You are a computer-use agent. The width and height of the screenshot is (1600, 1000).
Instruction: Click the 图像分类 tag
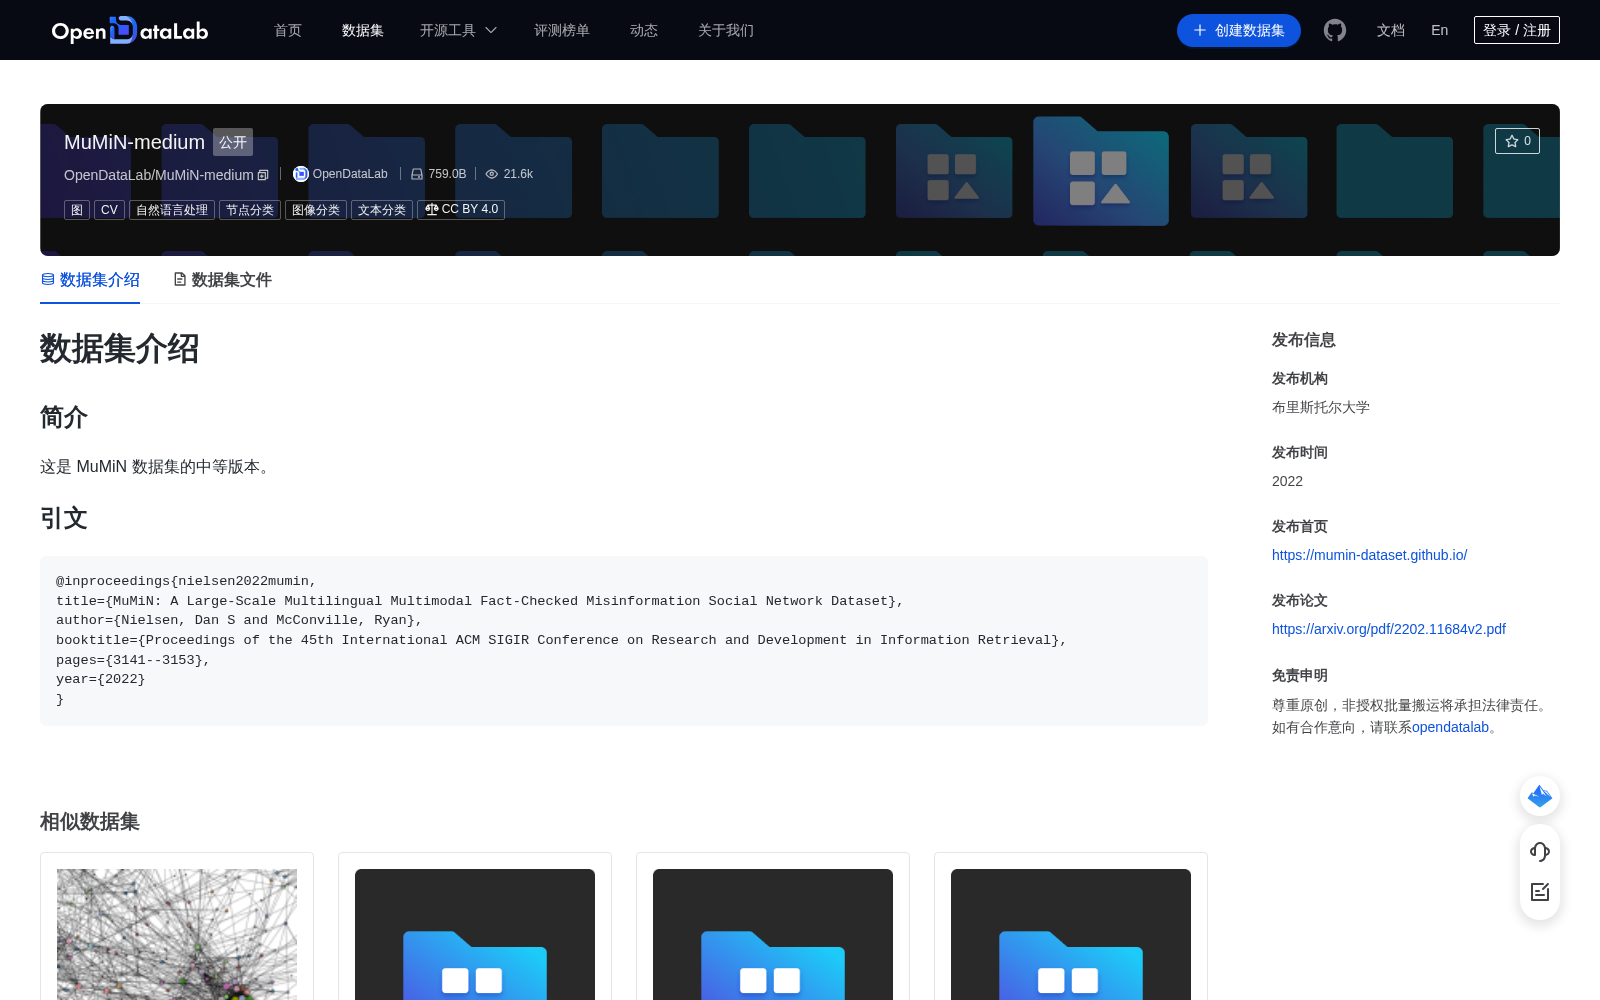[316, 210]
